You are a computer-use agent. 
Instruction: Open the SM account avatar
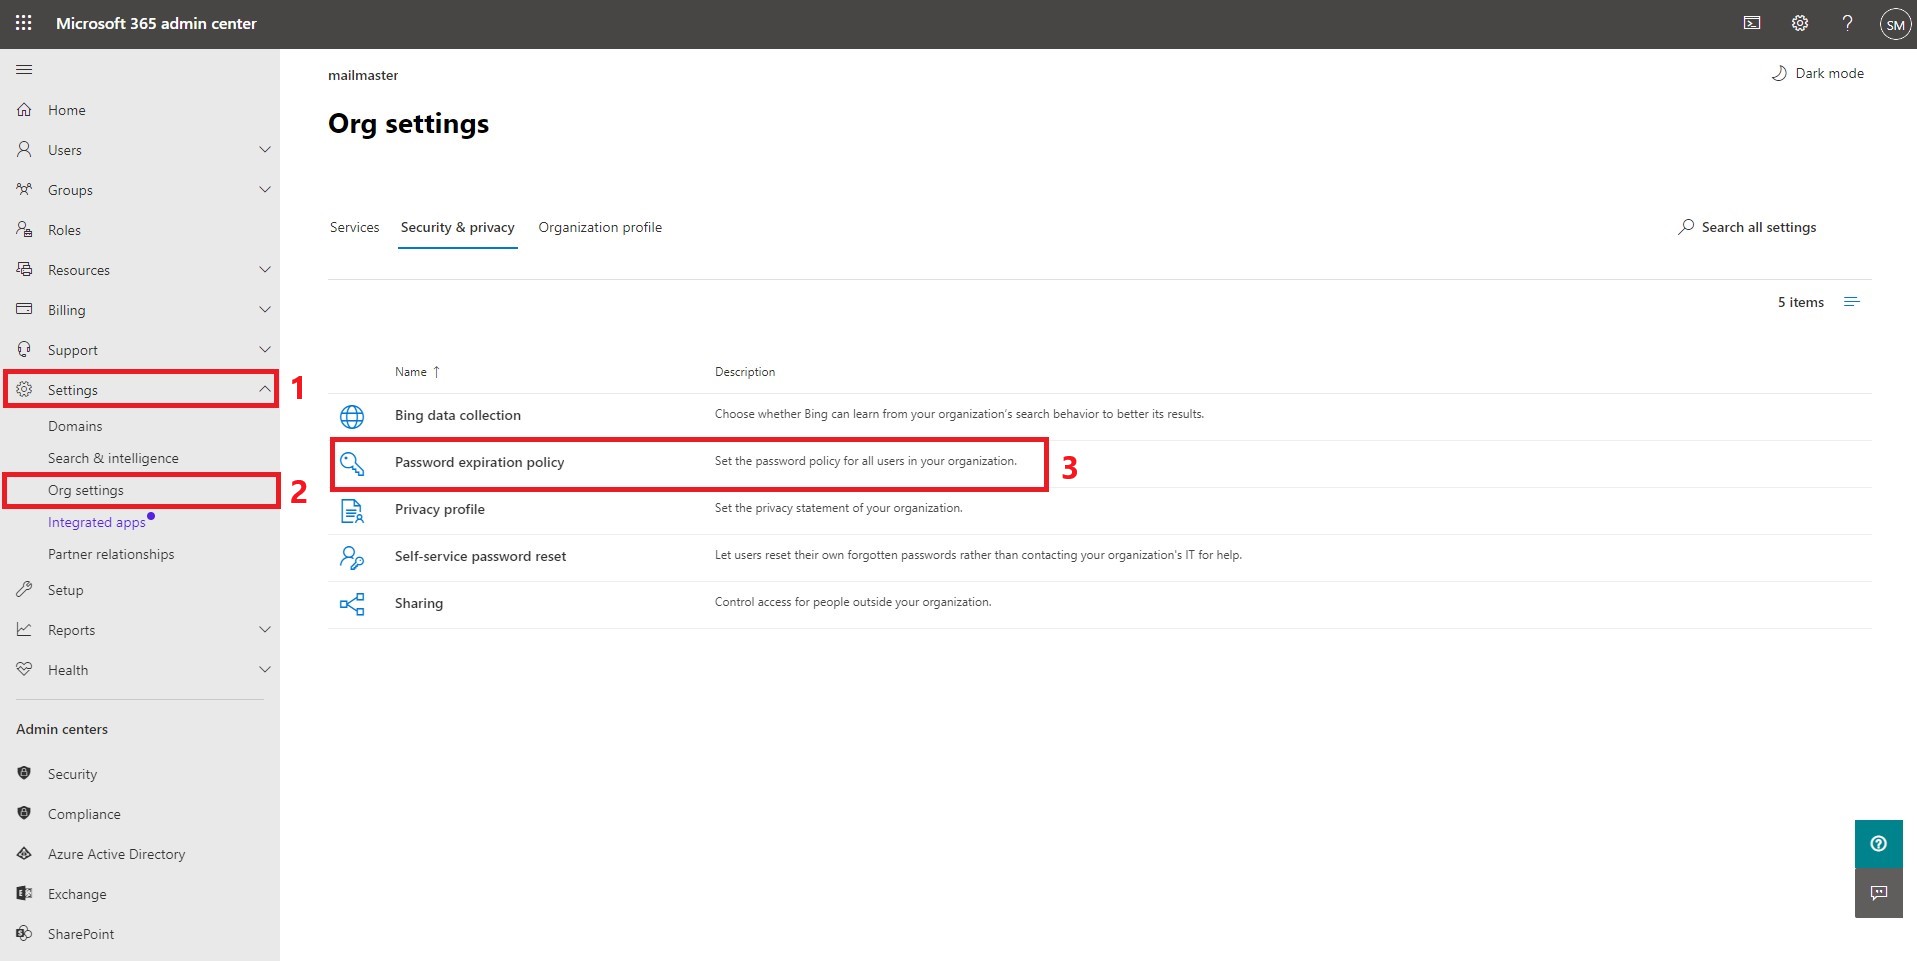[x=1895, y=24]
